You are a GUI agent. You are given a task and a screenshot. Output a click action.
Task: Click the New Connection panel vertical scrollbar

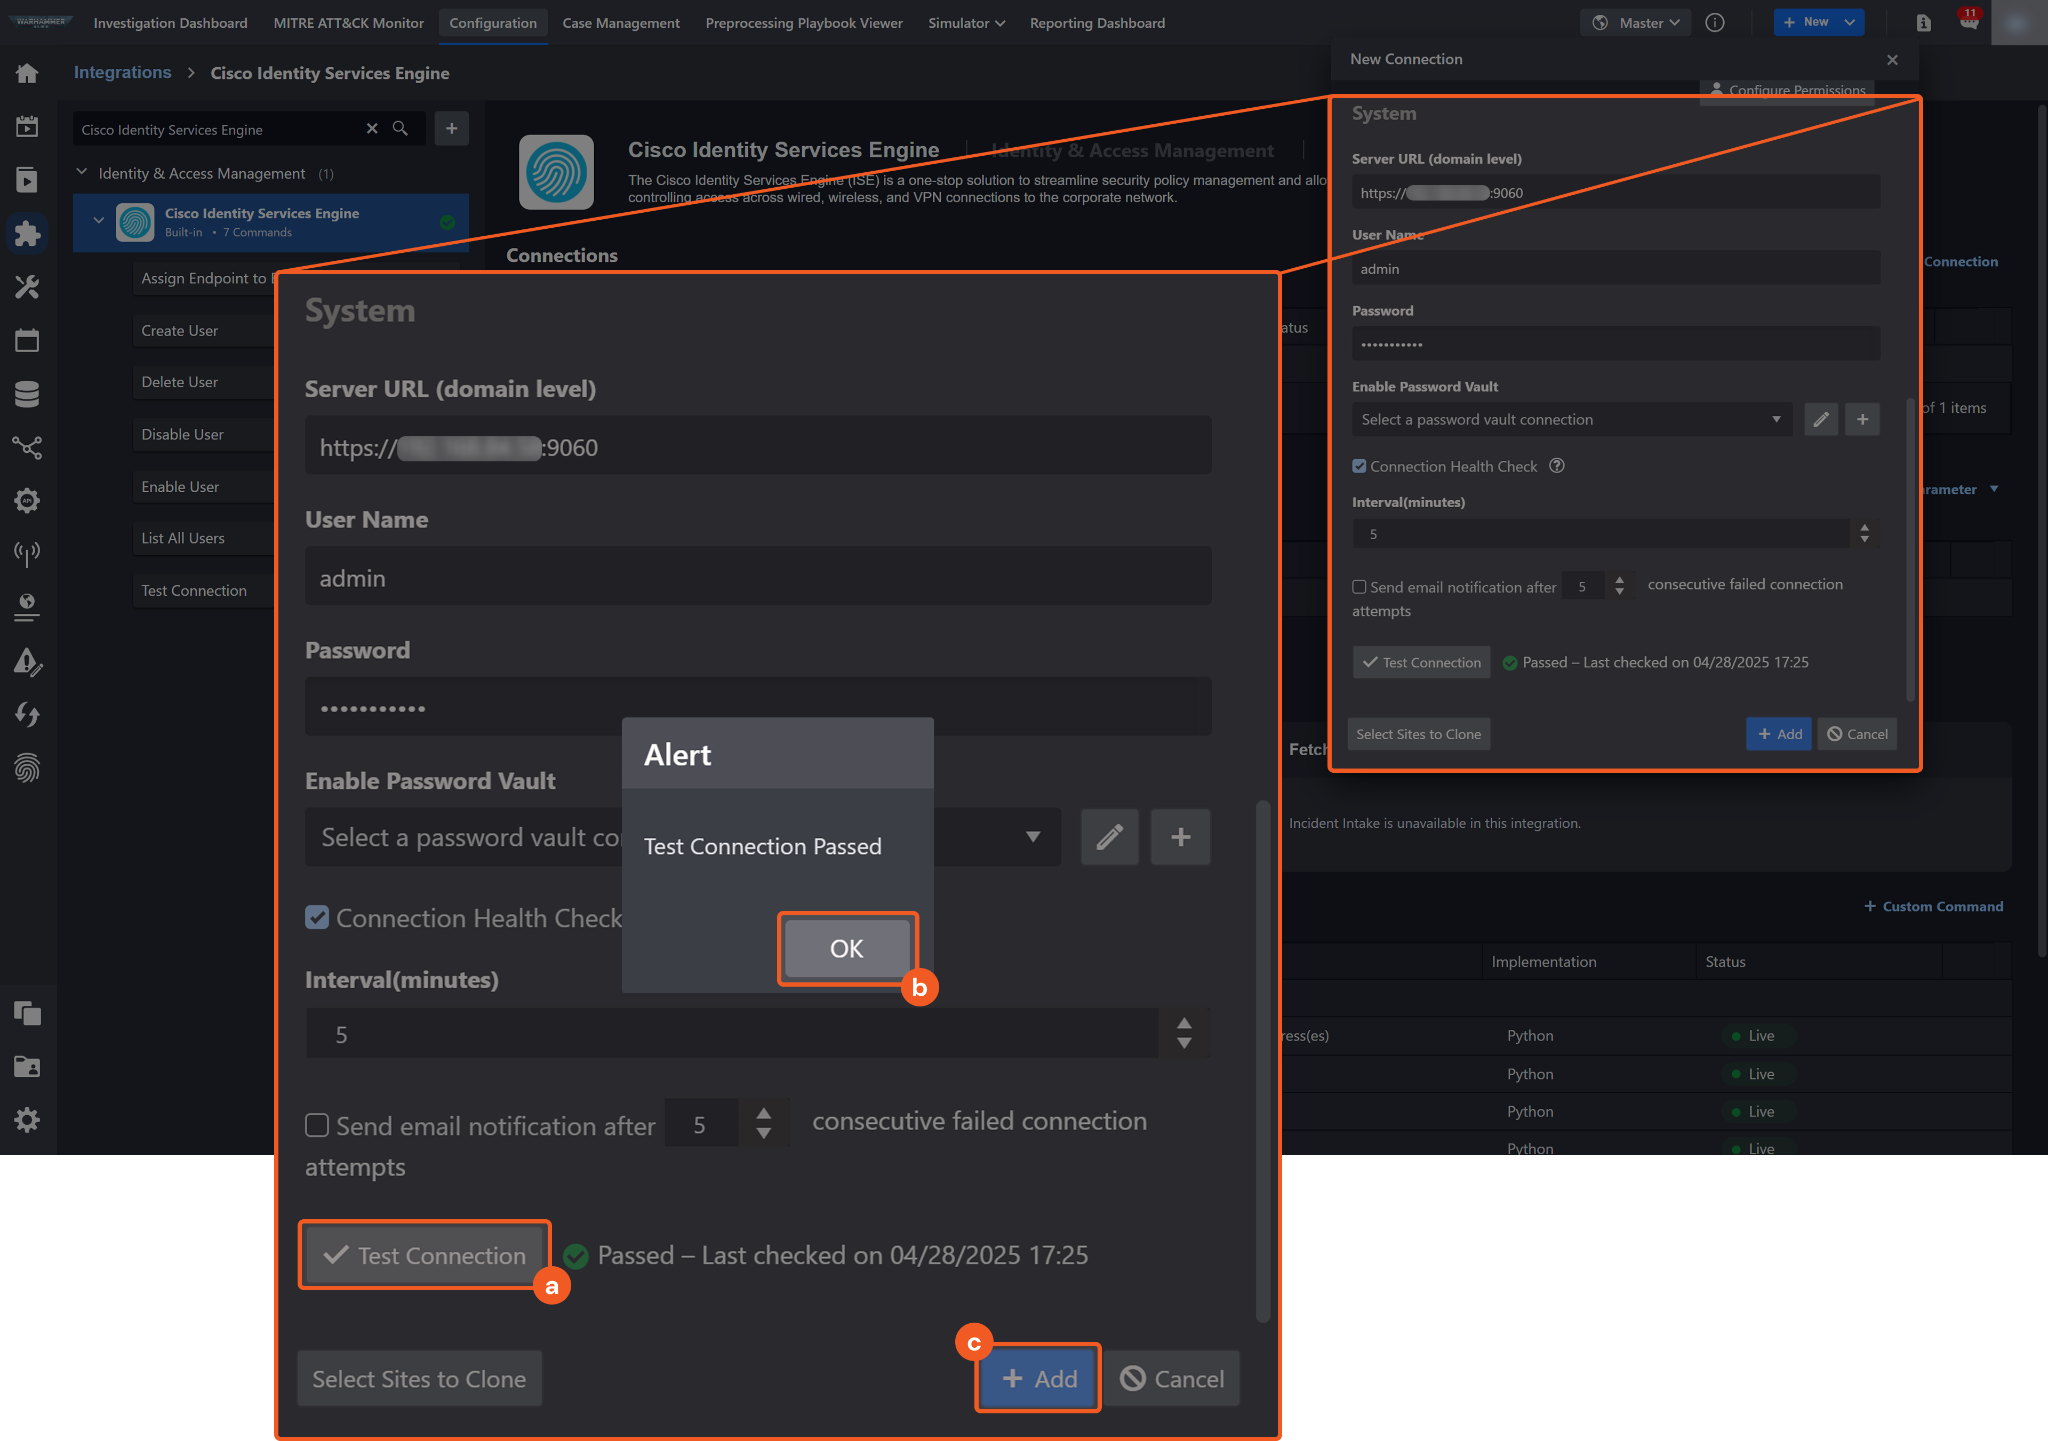[1910, 550]
